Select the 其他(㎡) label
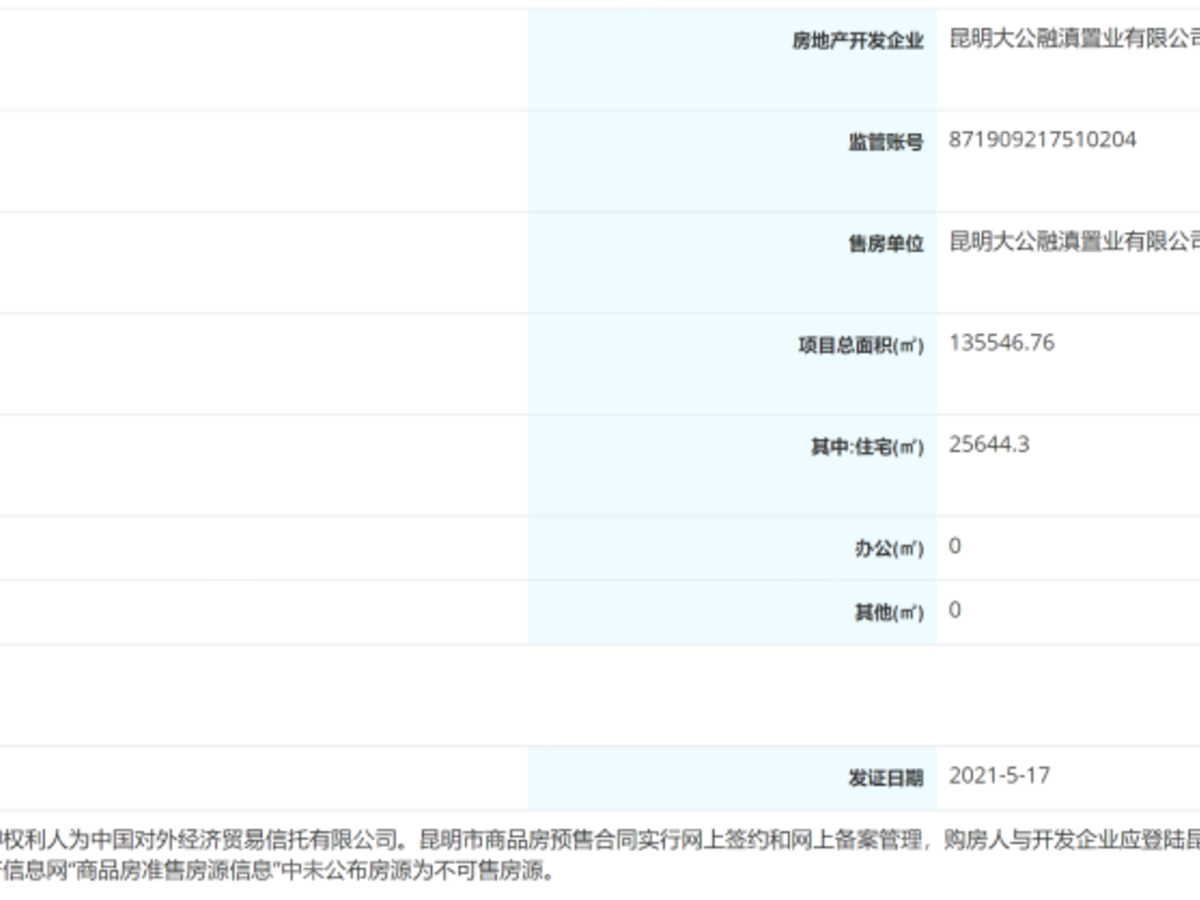This screenshot has width=1200, height=900. pos(889,613)
